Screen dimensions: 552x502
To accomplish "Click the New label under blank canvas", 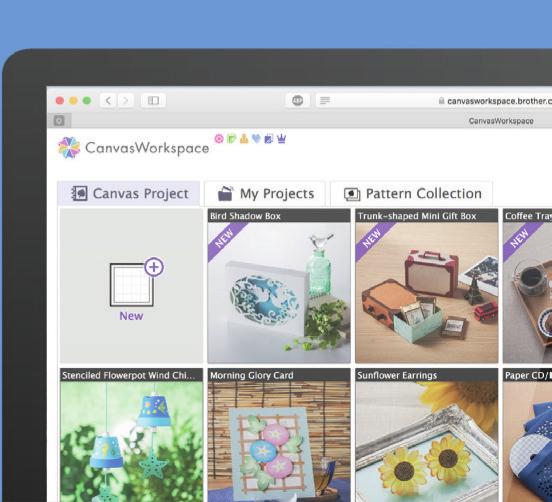I will pyautogui.click(x=131, y=316).
